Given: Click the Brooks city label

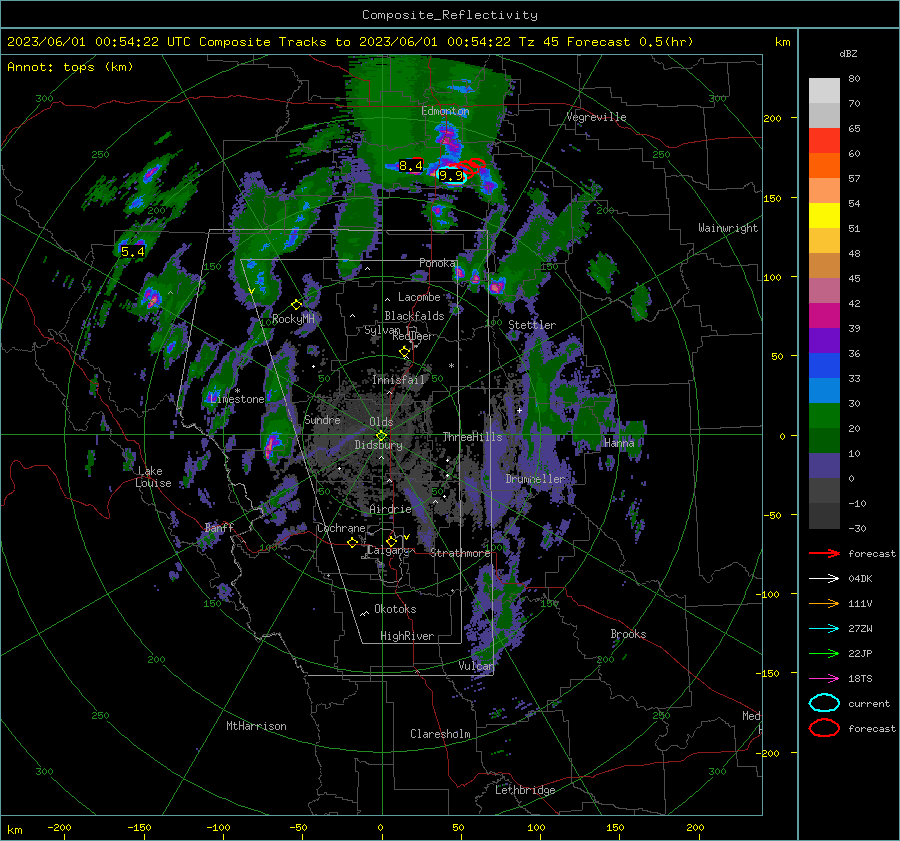Looking at the screenshot, I should coord(628,634).
